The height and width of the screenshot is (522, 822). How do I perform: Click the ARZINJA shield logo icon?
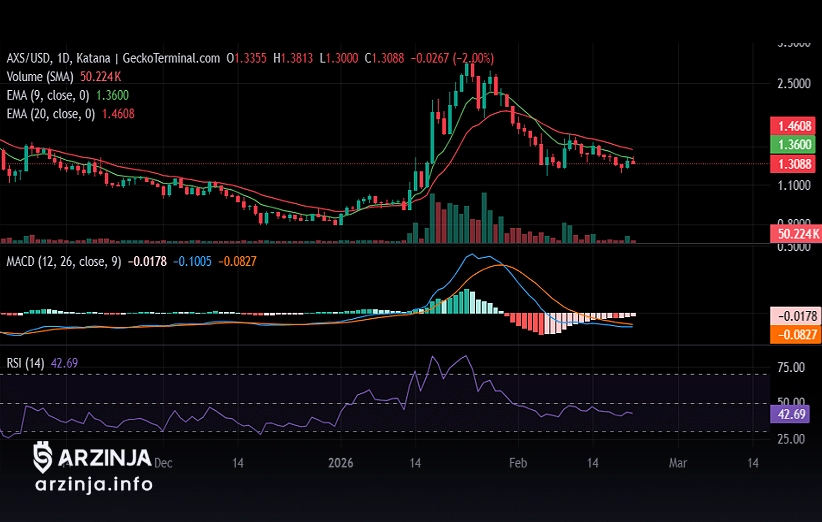pyautogui.click(x=43, y=457)
